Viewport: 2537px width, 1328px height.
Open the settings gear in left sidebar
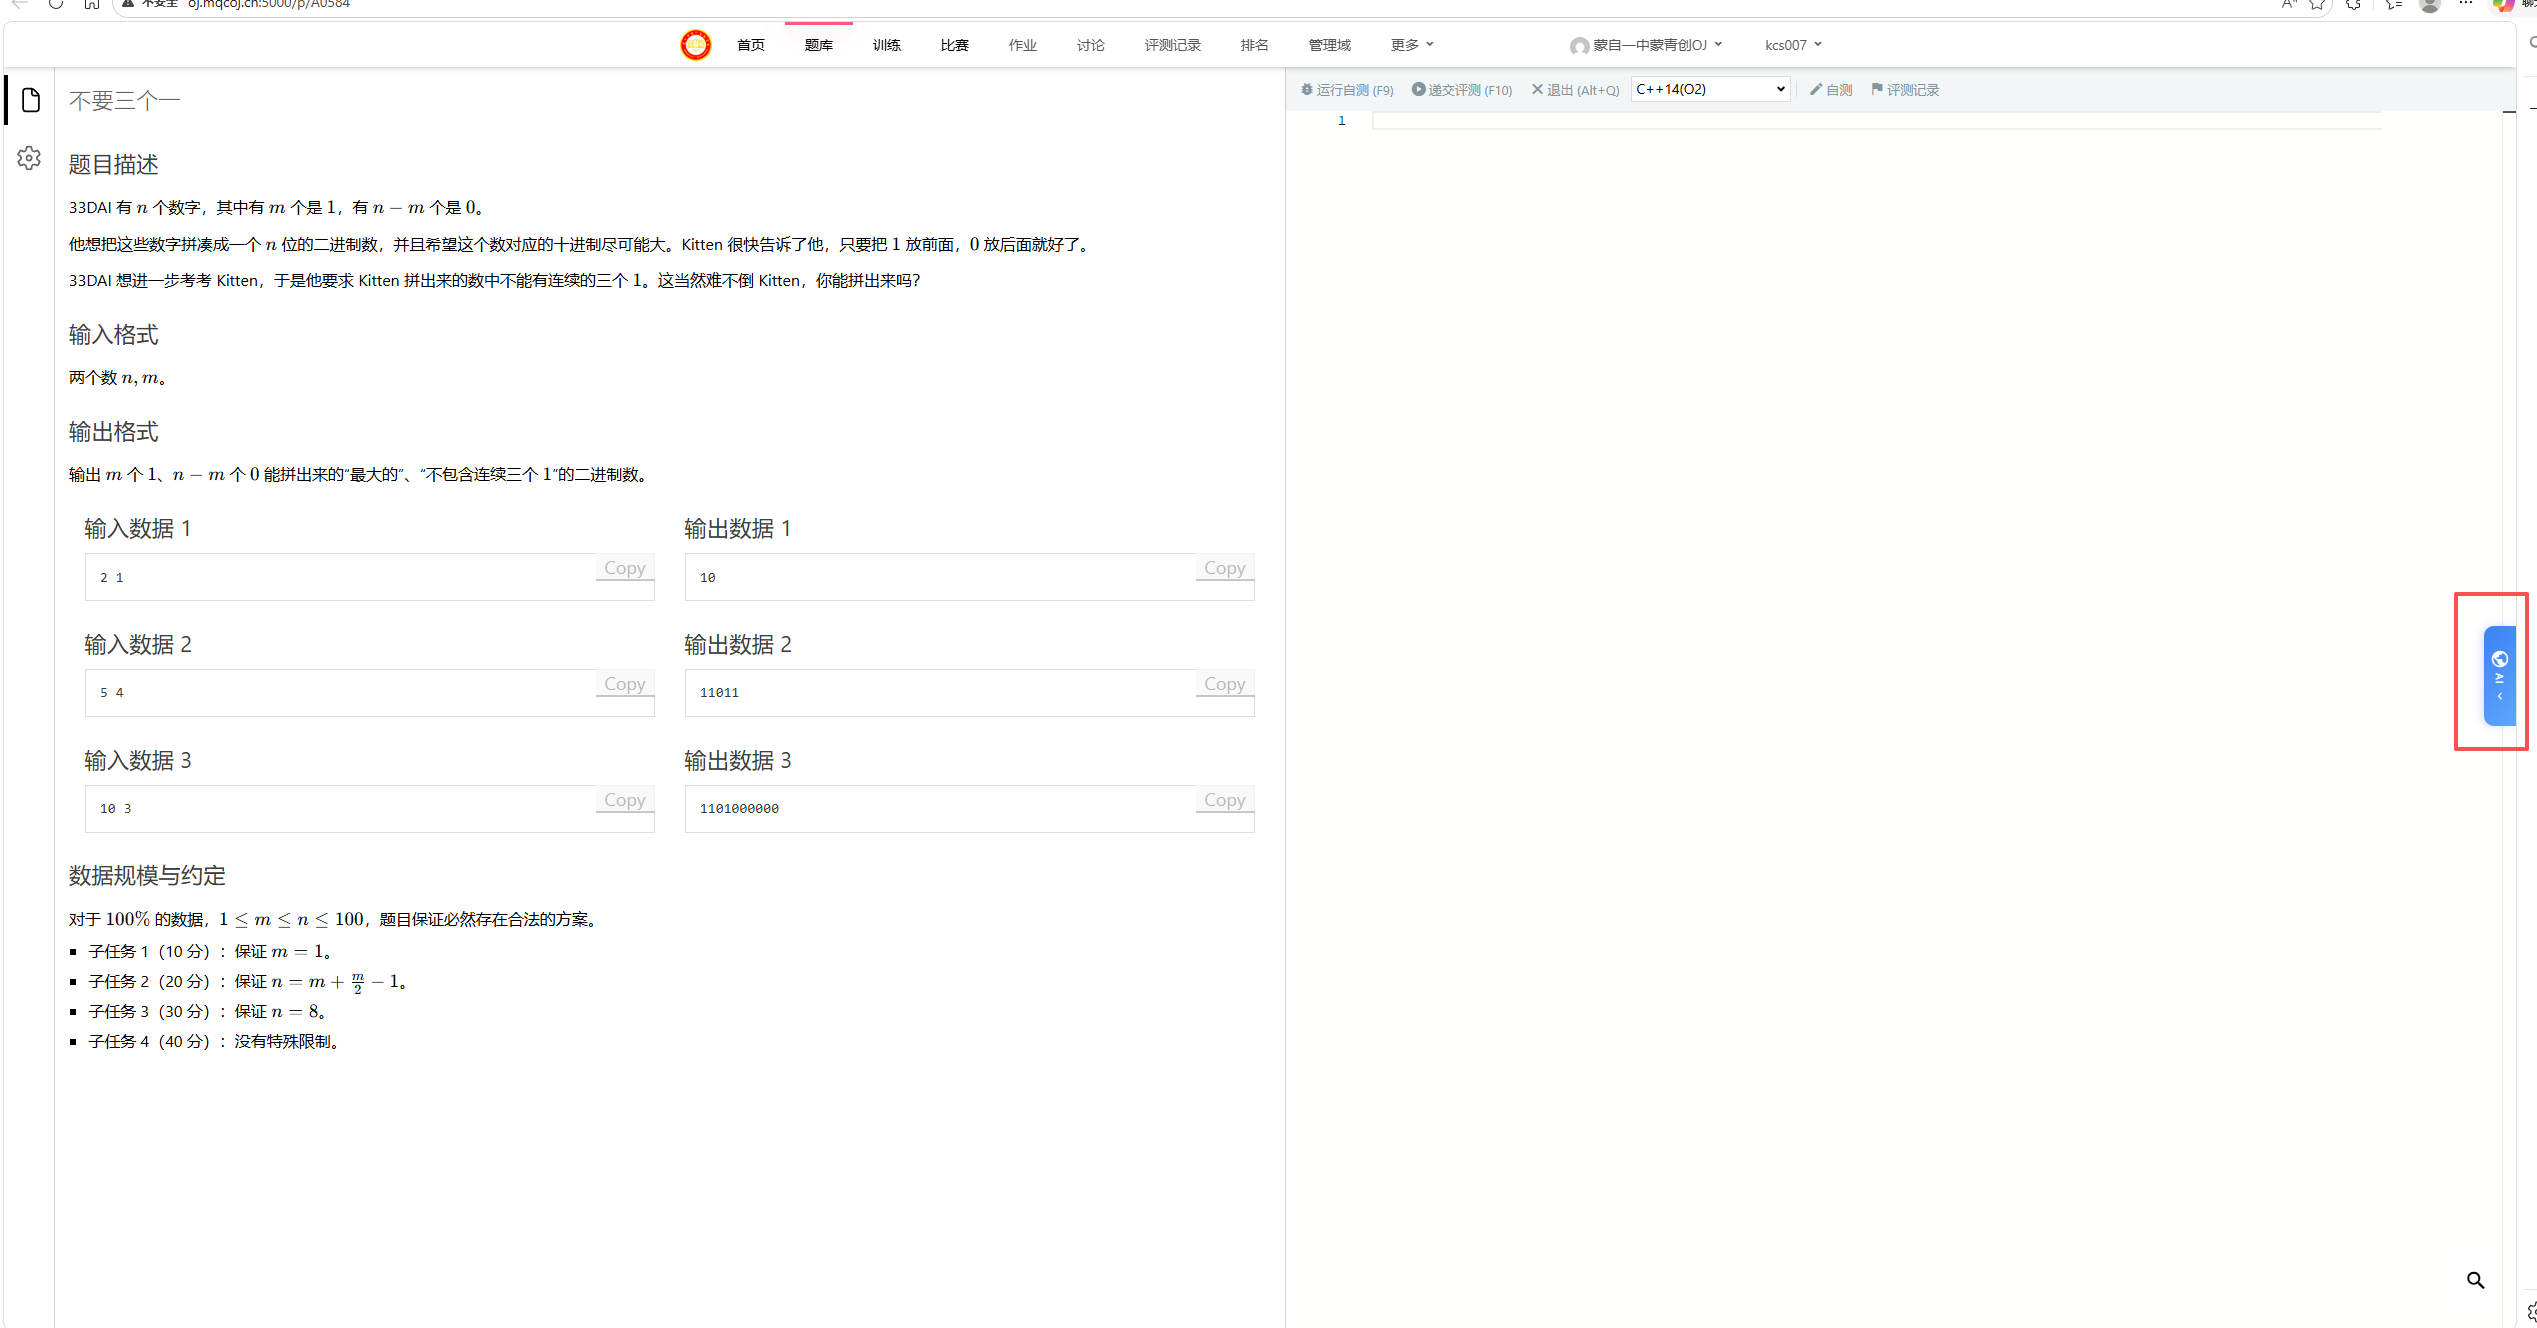point(29,158)
